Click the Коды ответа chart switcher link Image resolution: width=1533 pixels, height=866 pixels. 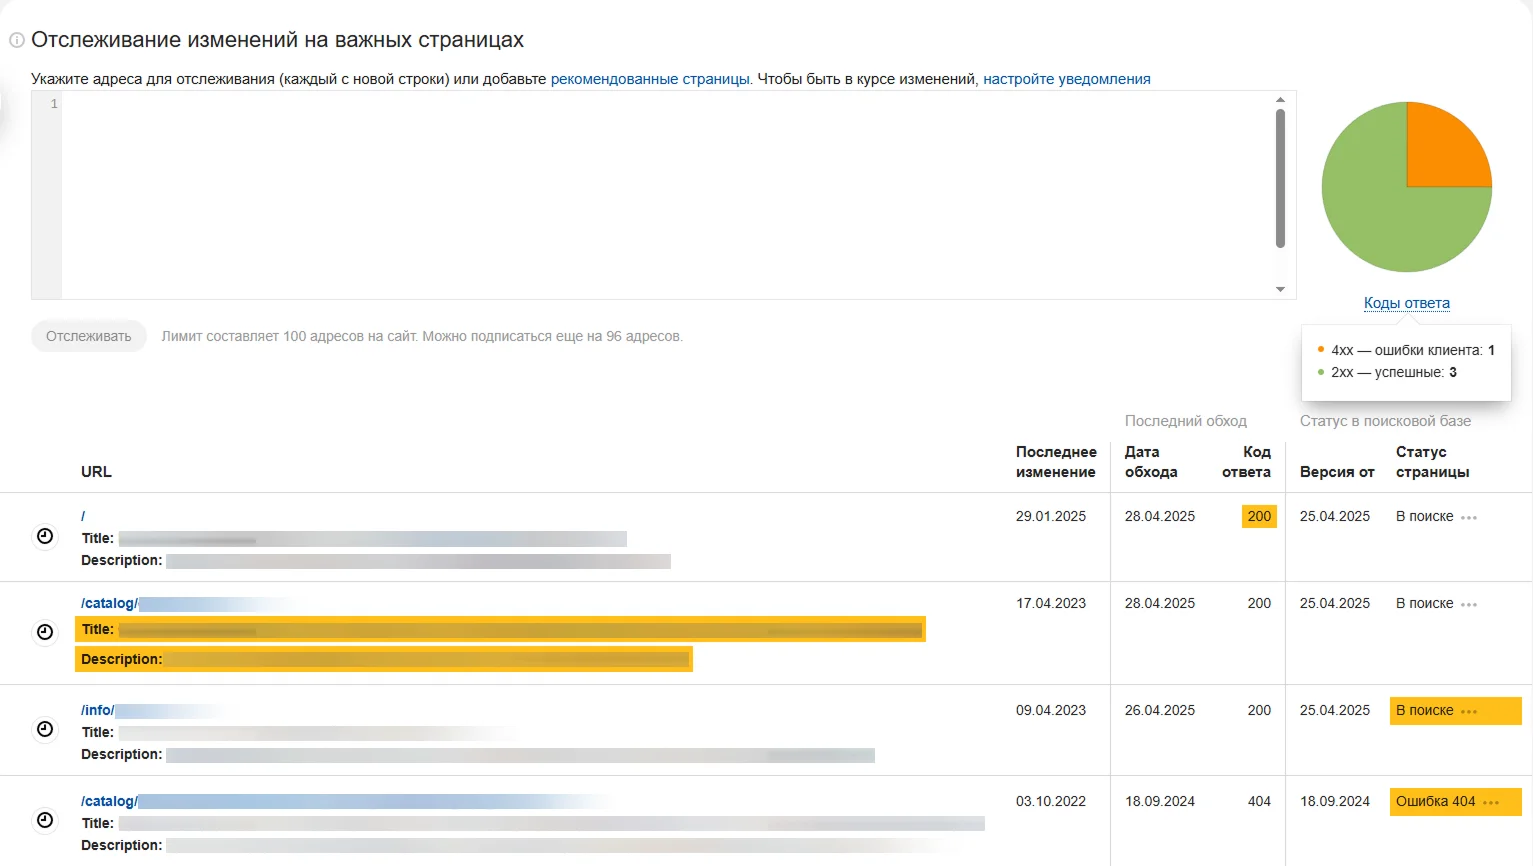[x=1406, y=303]
